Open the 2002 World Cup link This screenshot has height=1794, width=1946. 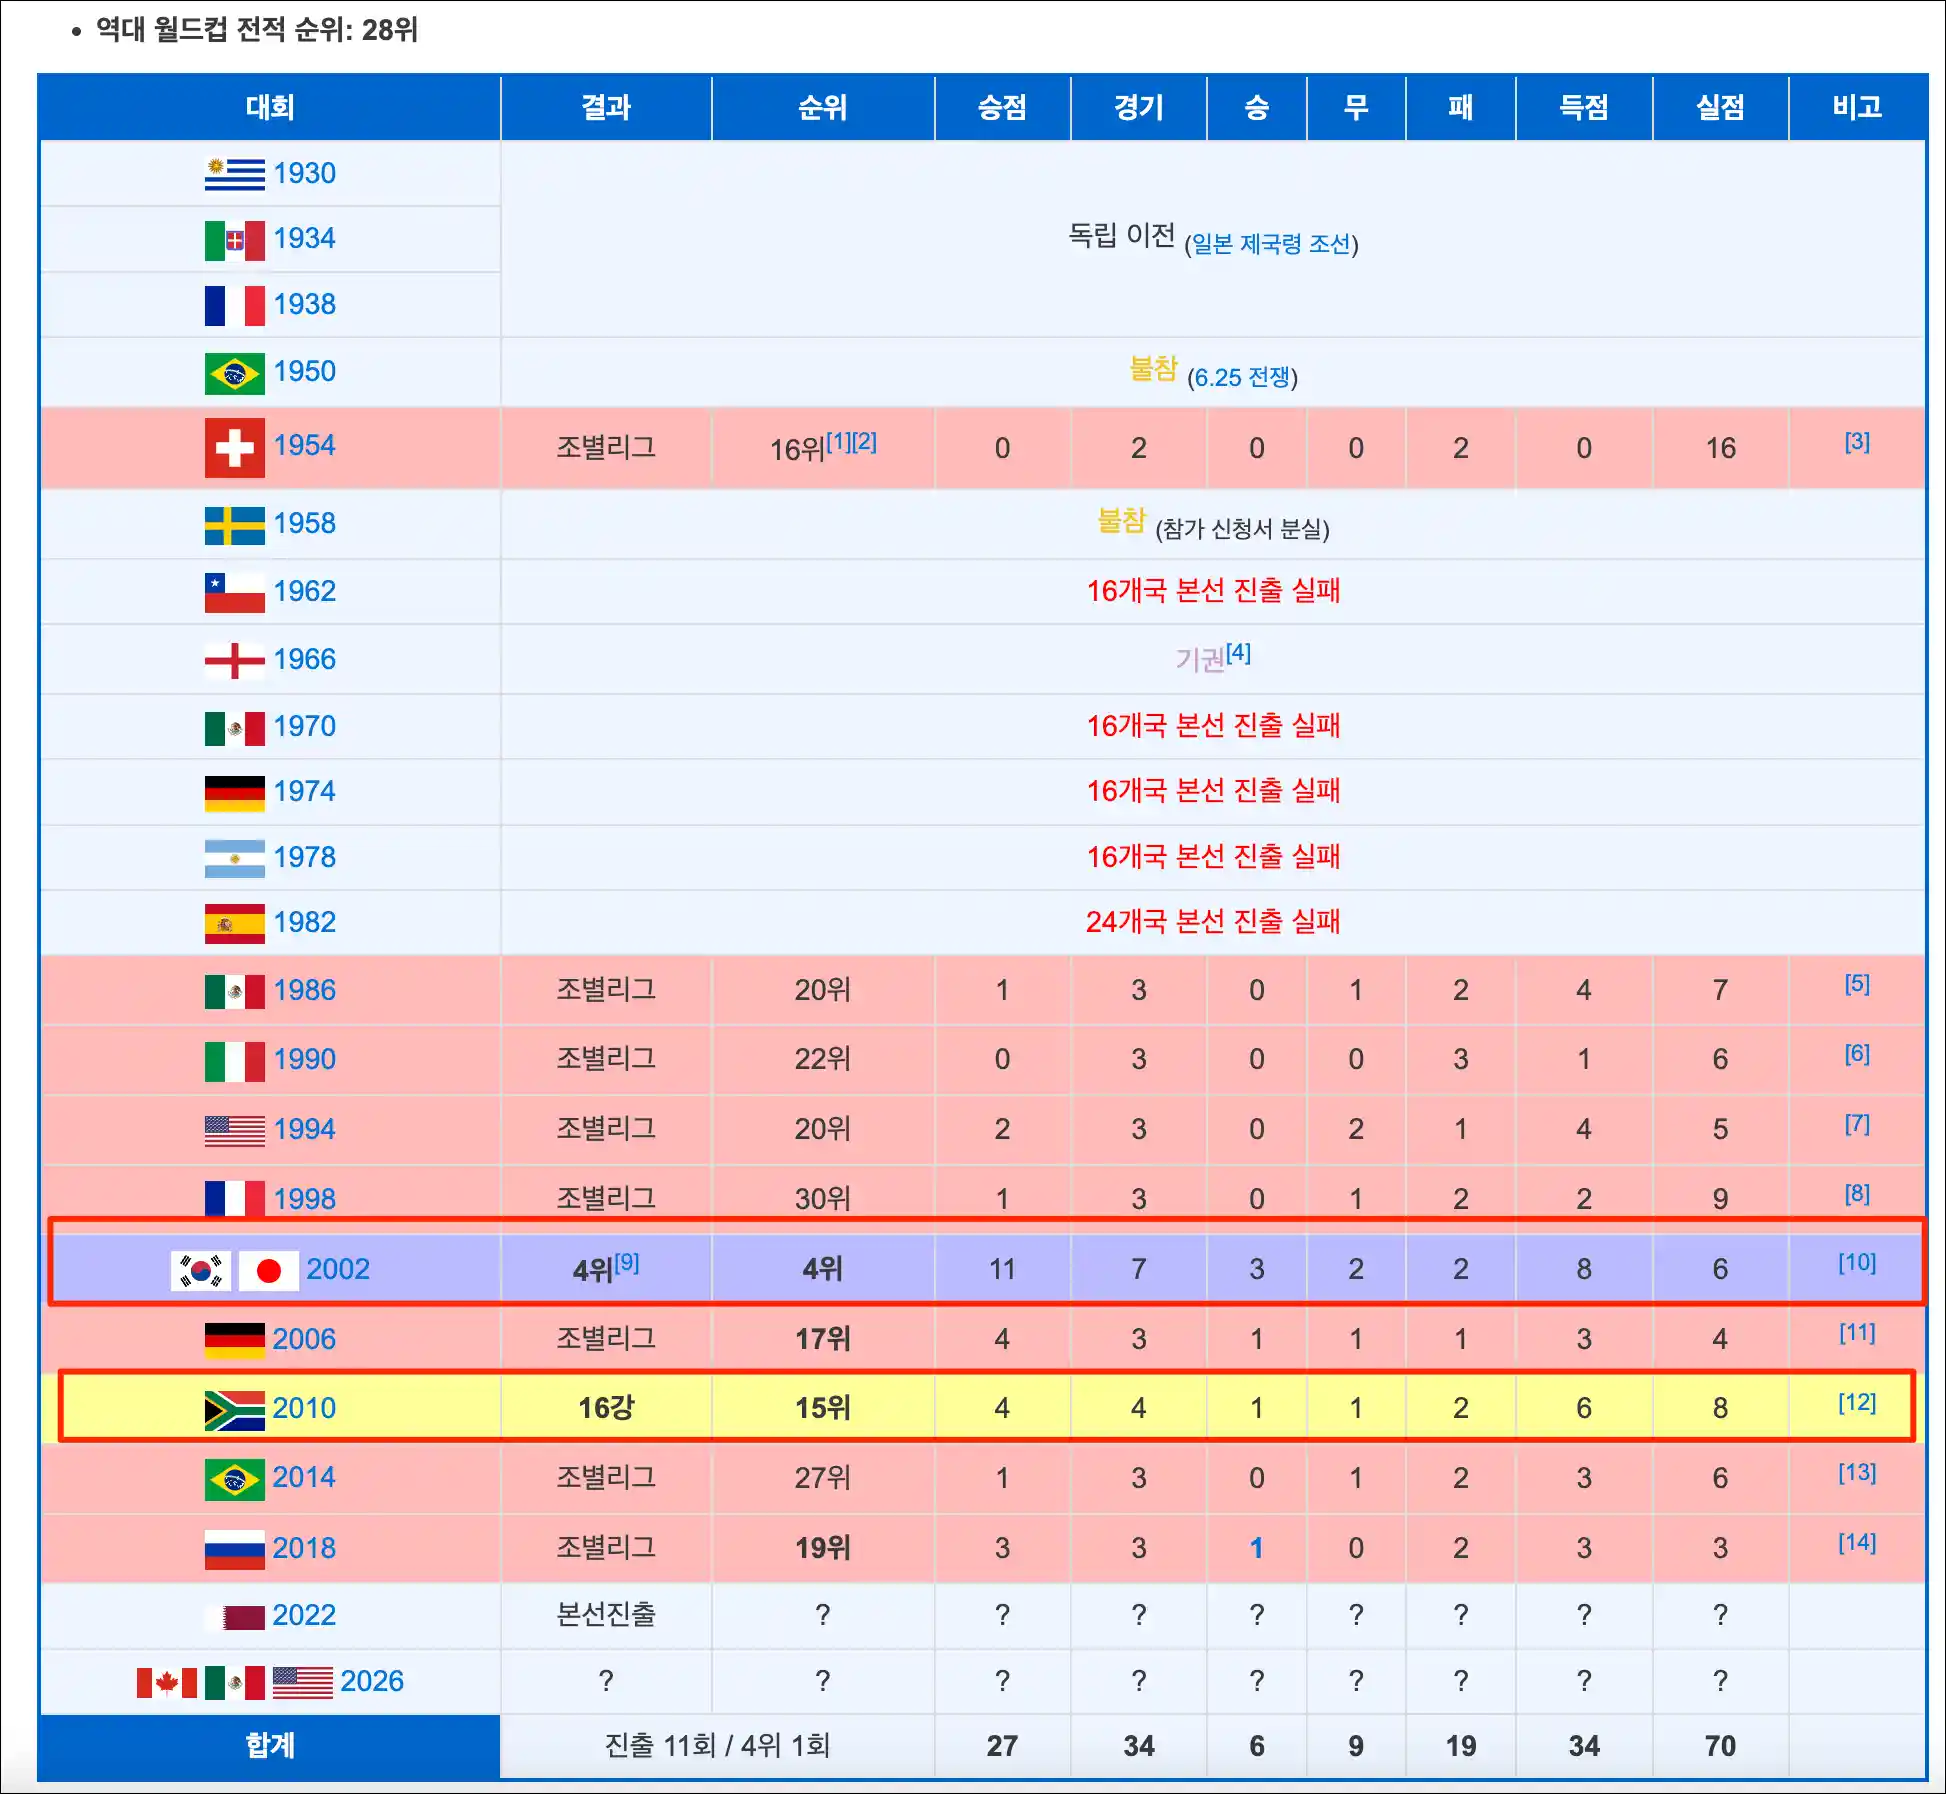pyautogui.click(x=338, y=1269)
